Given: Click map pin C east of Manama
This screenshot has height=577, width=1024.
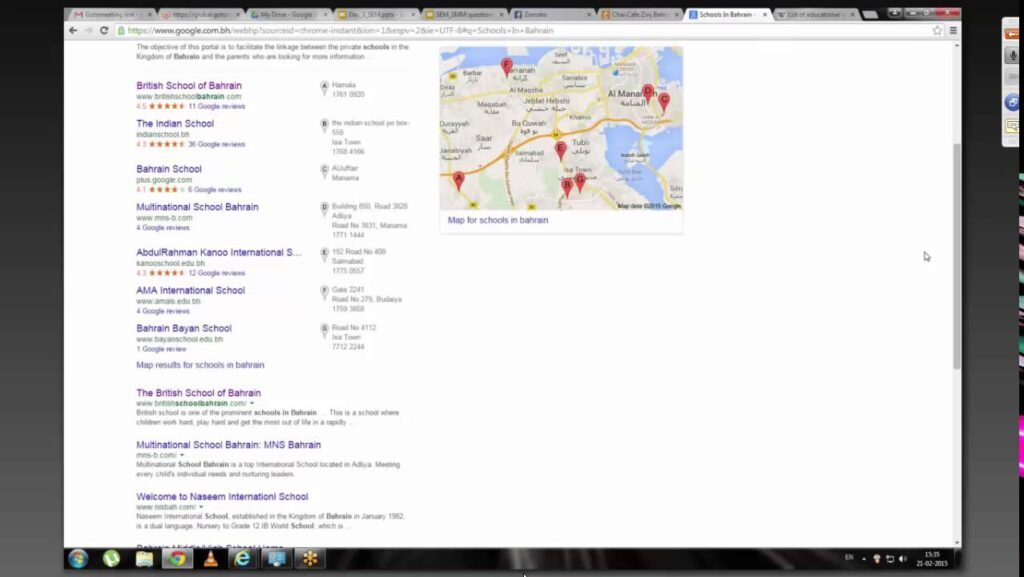Looking at the screenshot, I should coord(664,102).
